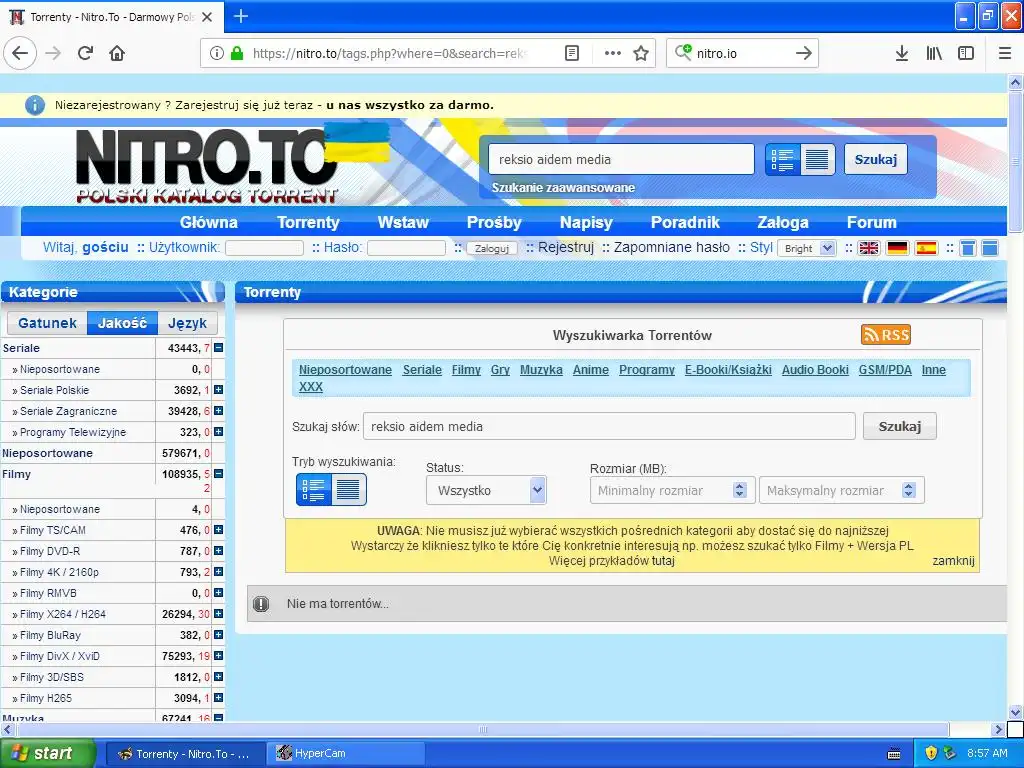Open page actions three-dot menu
Viewport: 1024px width, 768px height.
tap(612, 53)
